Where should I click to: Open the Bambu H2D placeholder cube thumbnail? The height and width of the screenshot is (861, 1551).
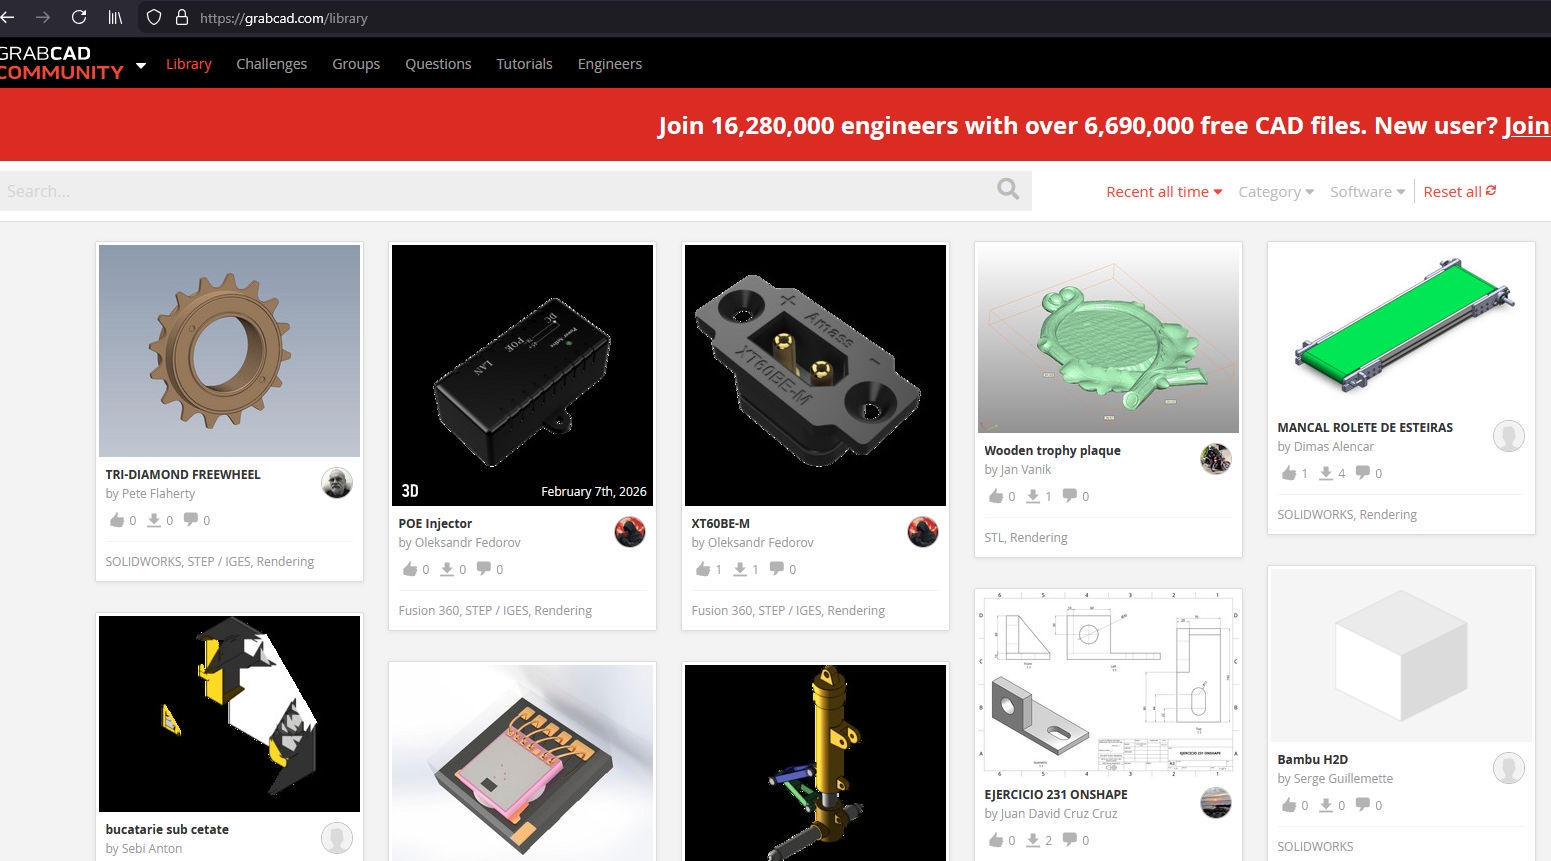pos(1401,656)
